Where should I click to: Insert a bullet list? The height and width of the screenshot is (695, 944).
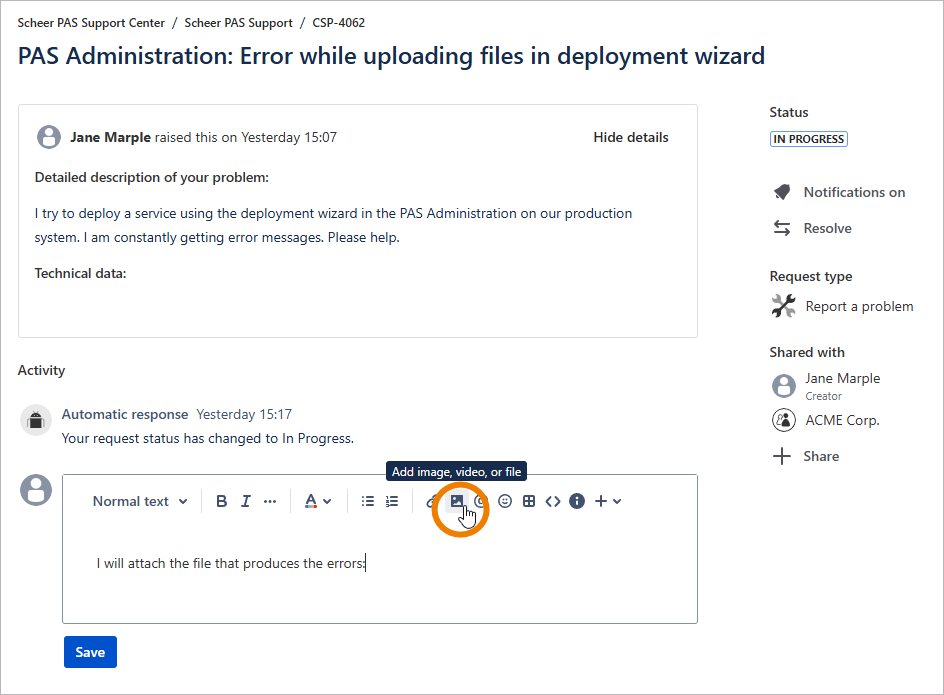(x=367, y=501)
